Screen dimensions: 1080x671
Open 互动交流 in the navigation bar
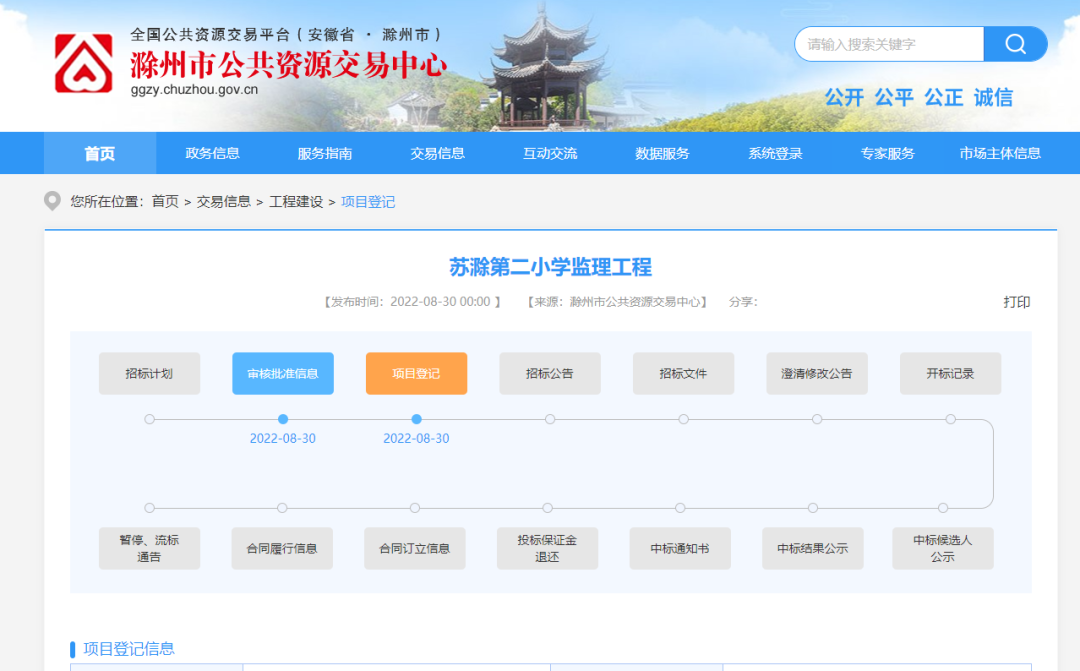point(548,153)
